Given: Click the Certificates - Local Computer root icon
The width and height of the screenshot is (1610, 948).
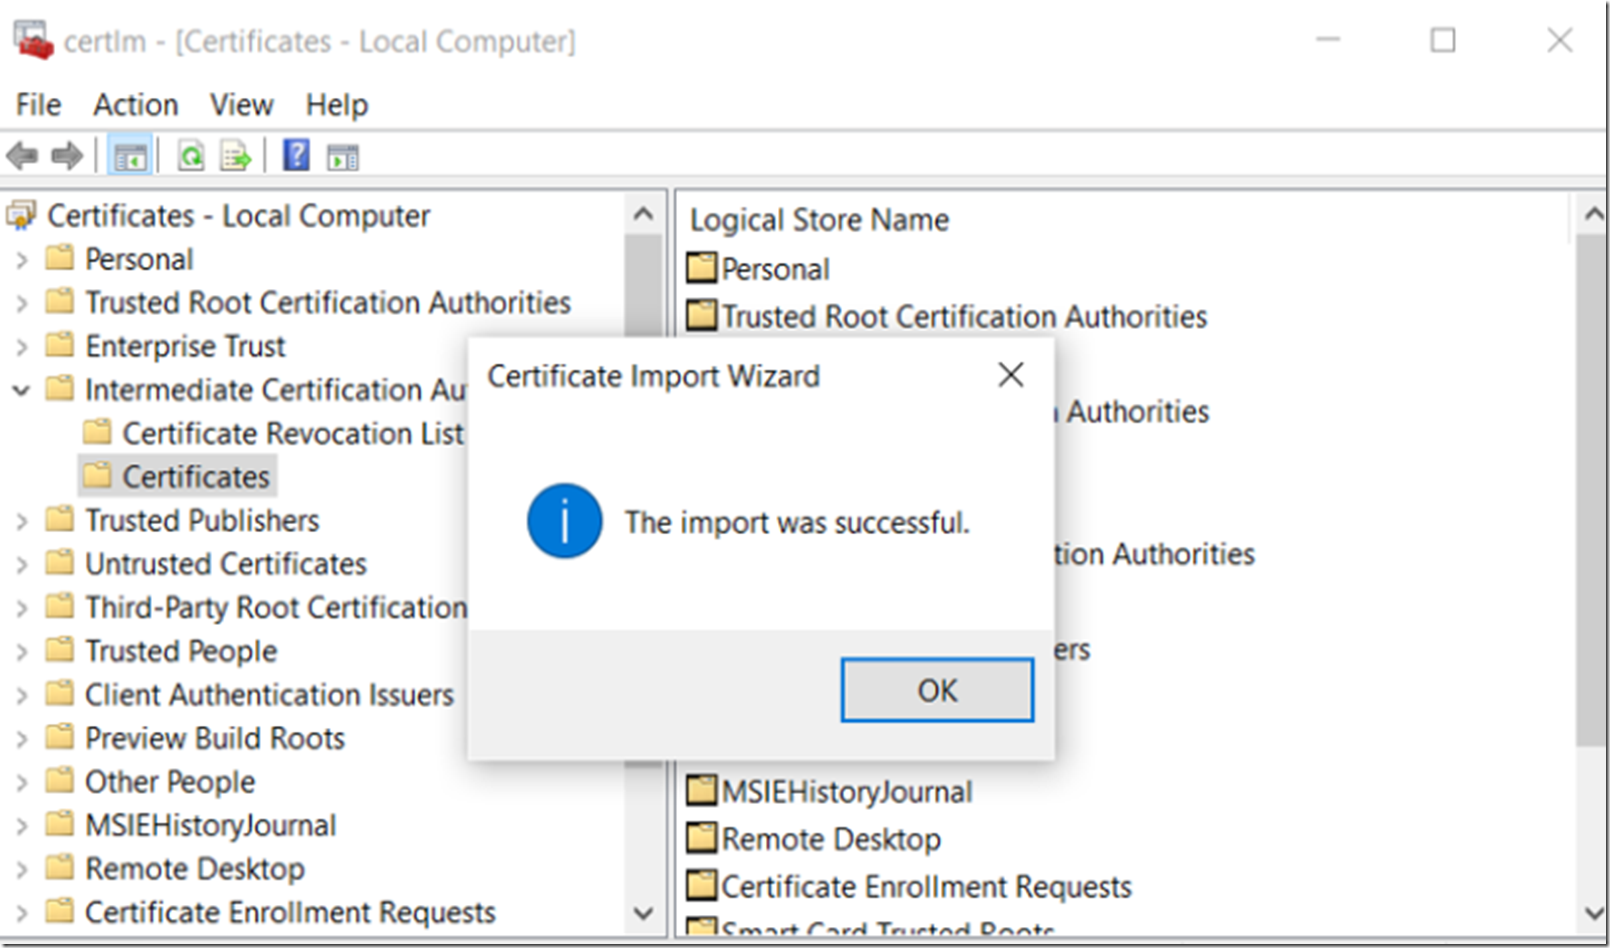Looking at the screenshot, I should (21, 215).
